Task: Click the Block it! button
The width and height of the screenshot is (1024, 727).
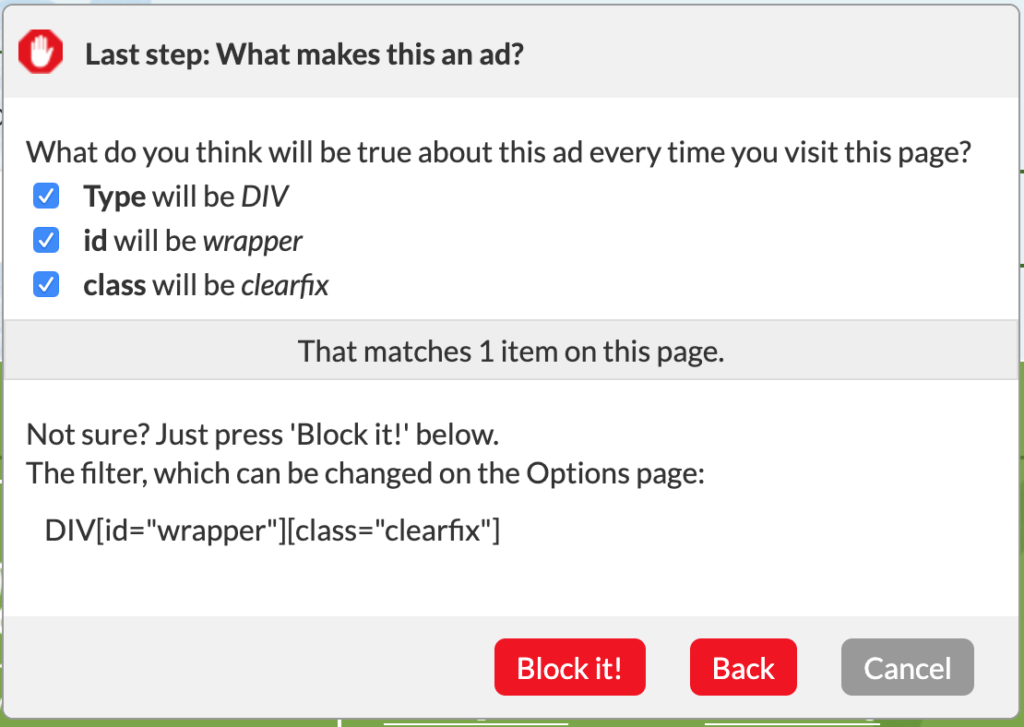Action: point(569,668)
